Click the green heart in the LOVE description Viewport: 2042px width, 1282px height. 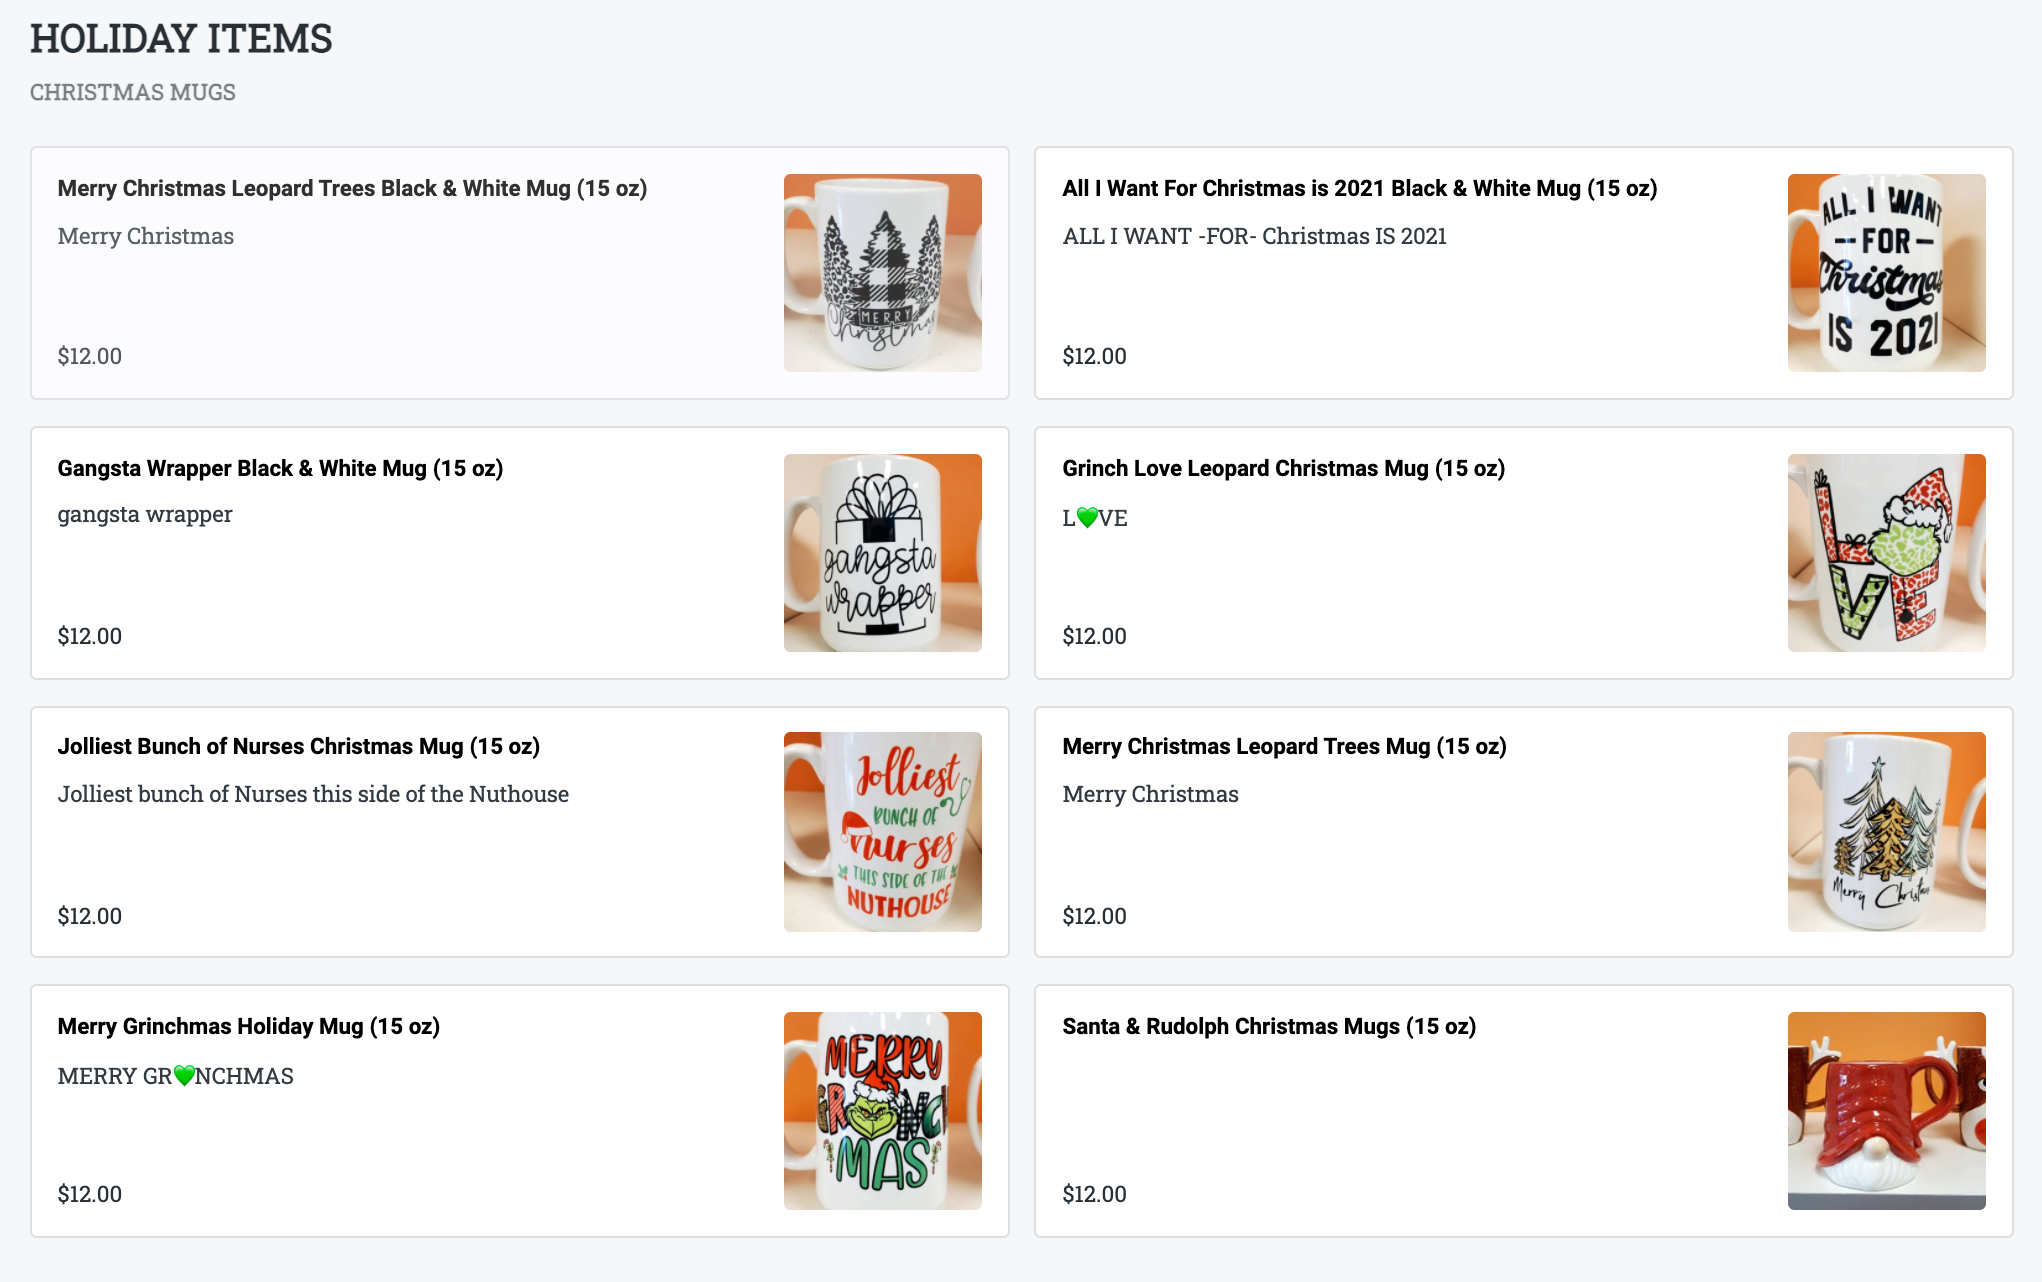click(1087, 518)
